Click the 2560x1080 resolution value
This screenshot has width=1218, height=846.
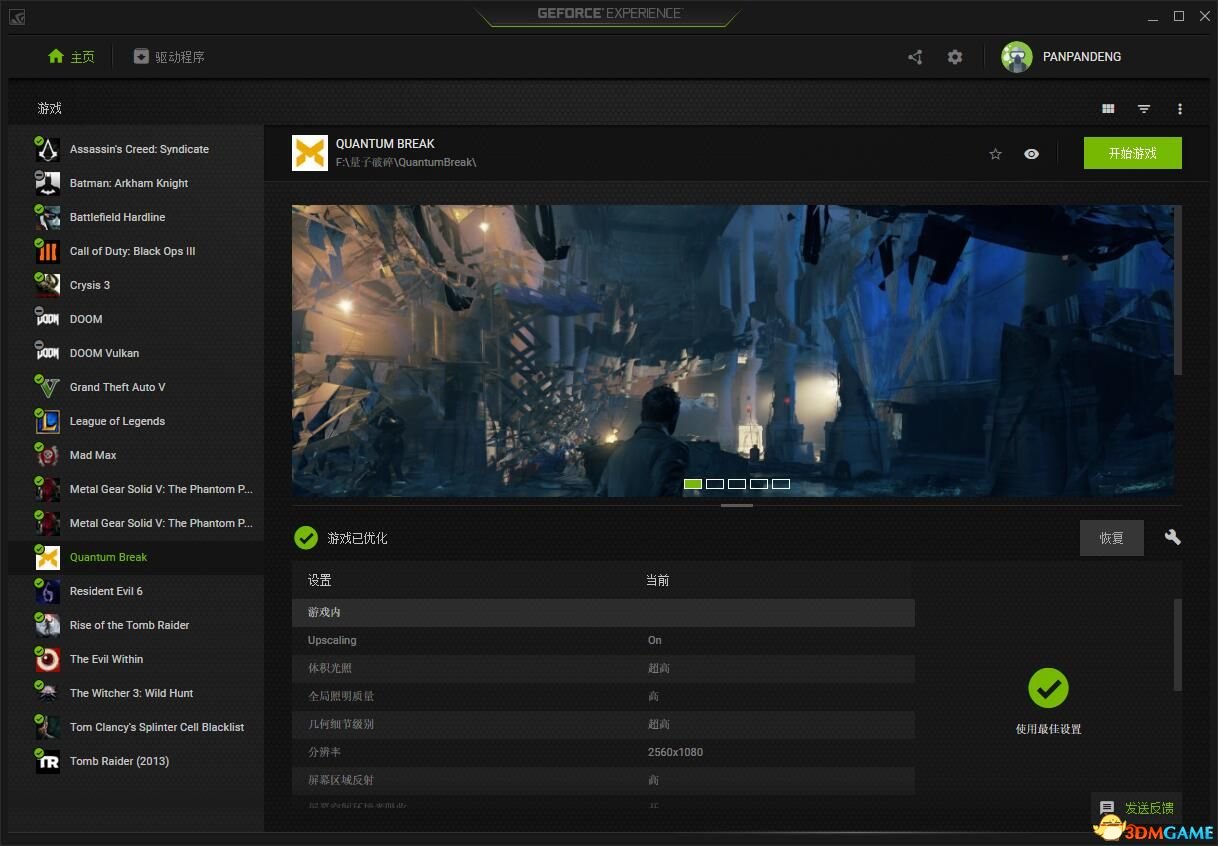(675, 752)
